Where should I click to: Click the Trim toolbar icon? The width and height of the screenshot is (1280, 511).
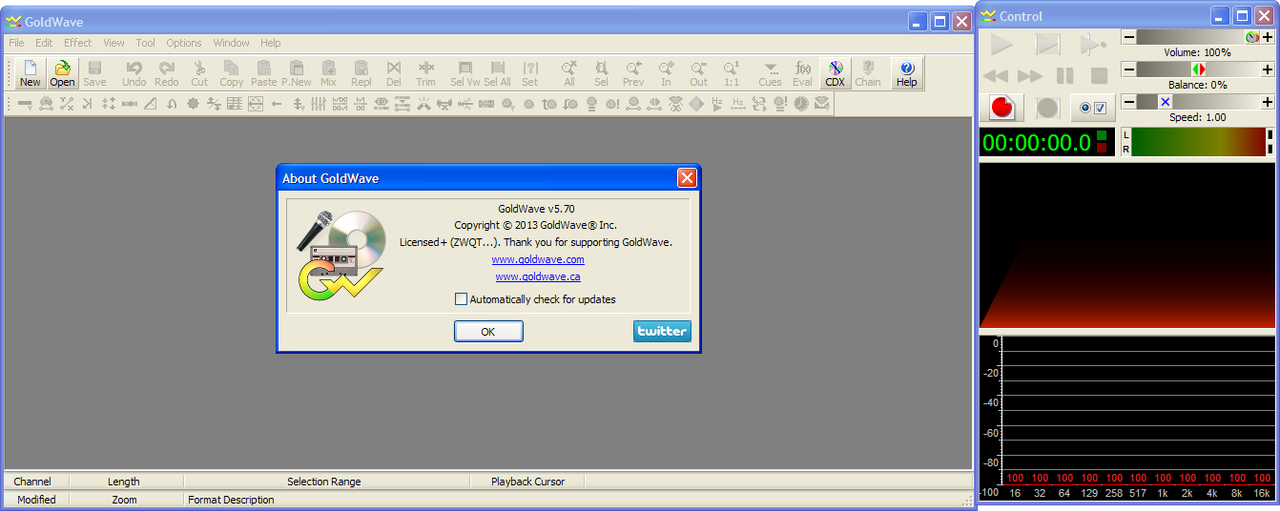tap(426, 73)
